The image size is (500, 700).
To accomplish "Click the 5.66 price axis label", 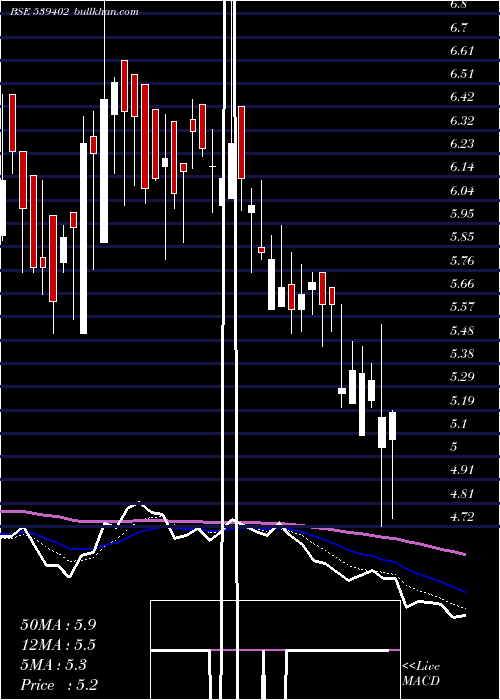I will (x=462, y=283).
